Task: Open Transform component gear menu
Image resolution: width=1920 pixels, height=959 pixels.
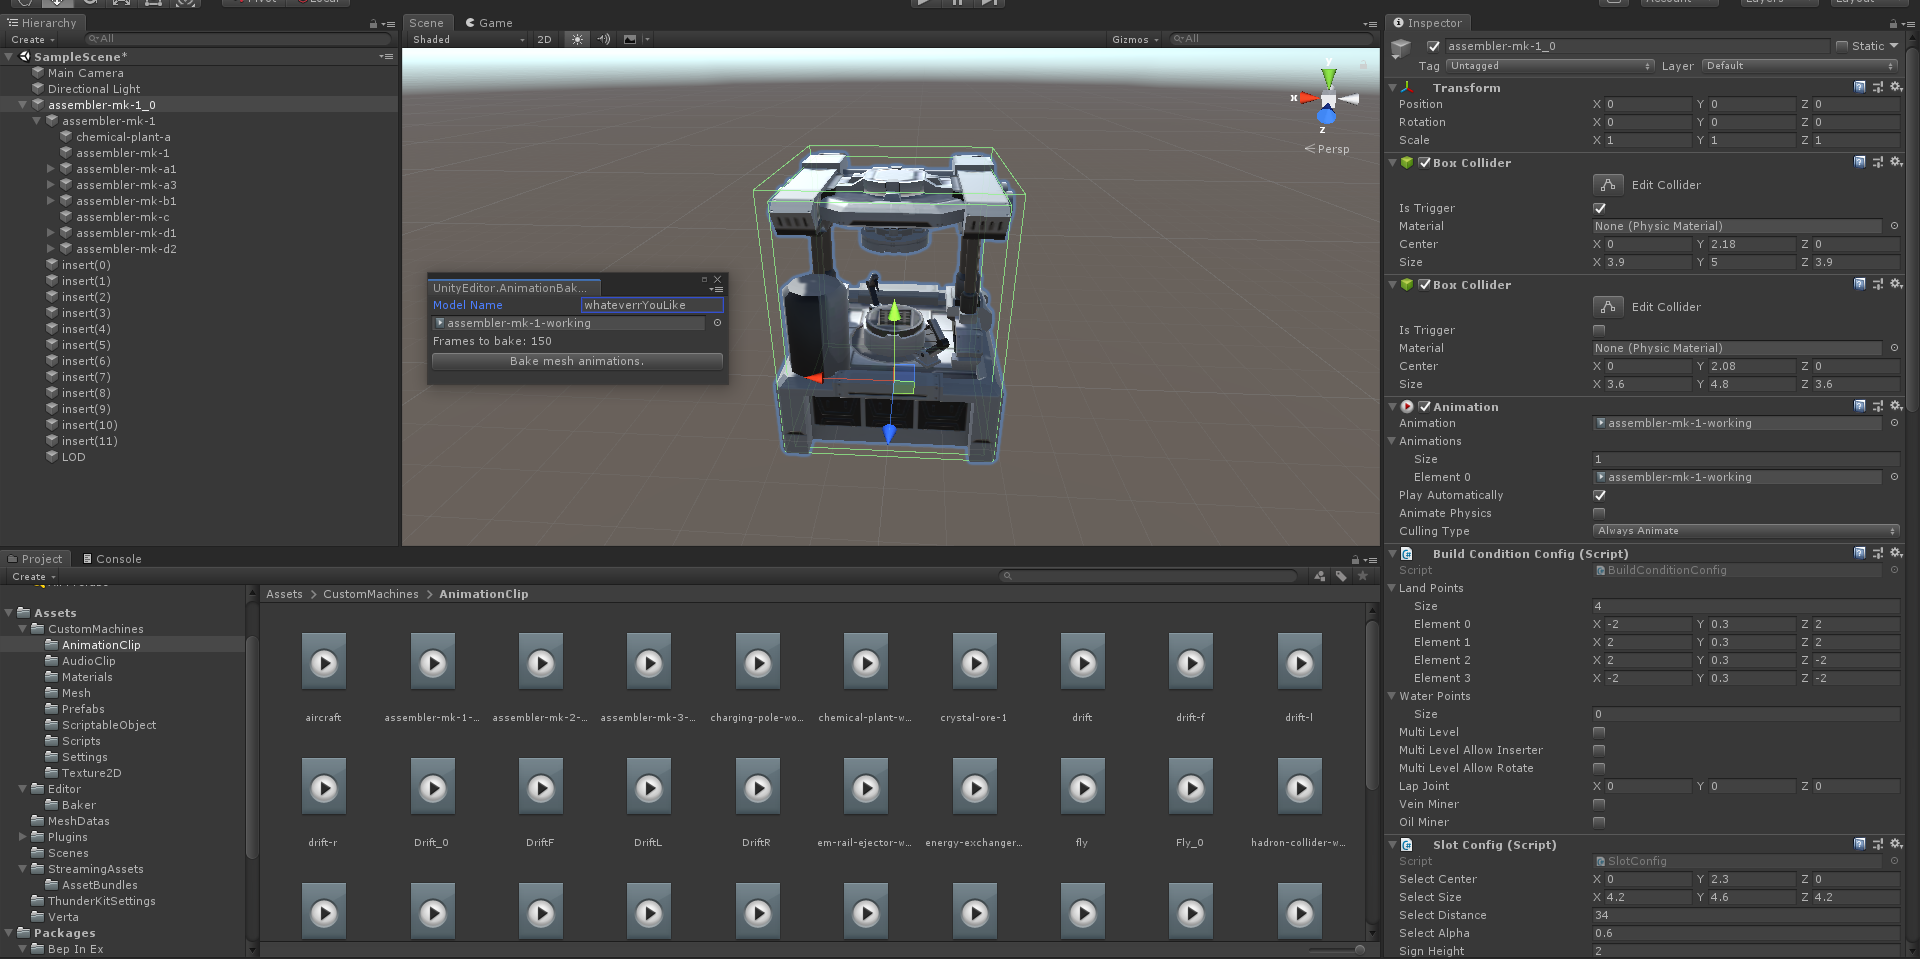Action: coord(1896,87)
